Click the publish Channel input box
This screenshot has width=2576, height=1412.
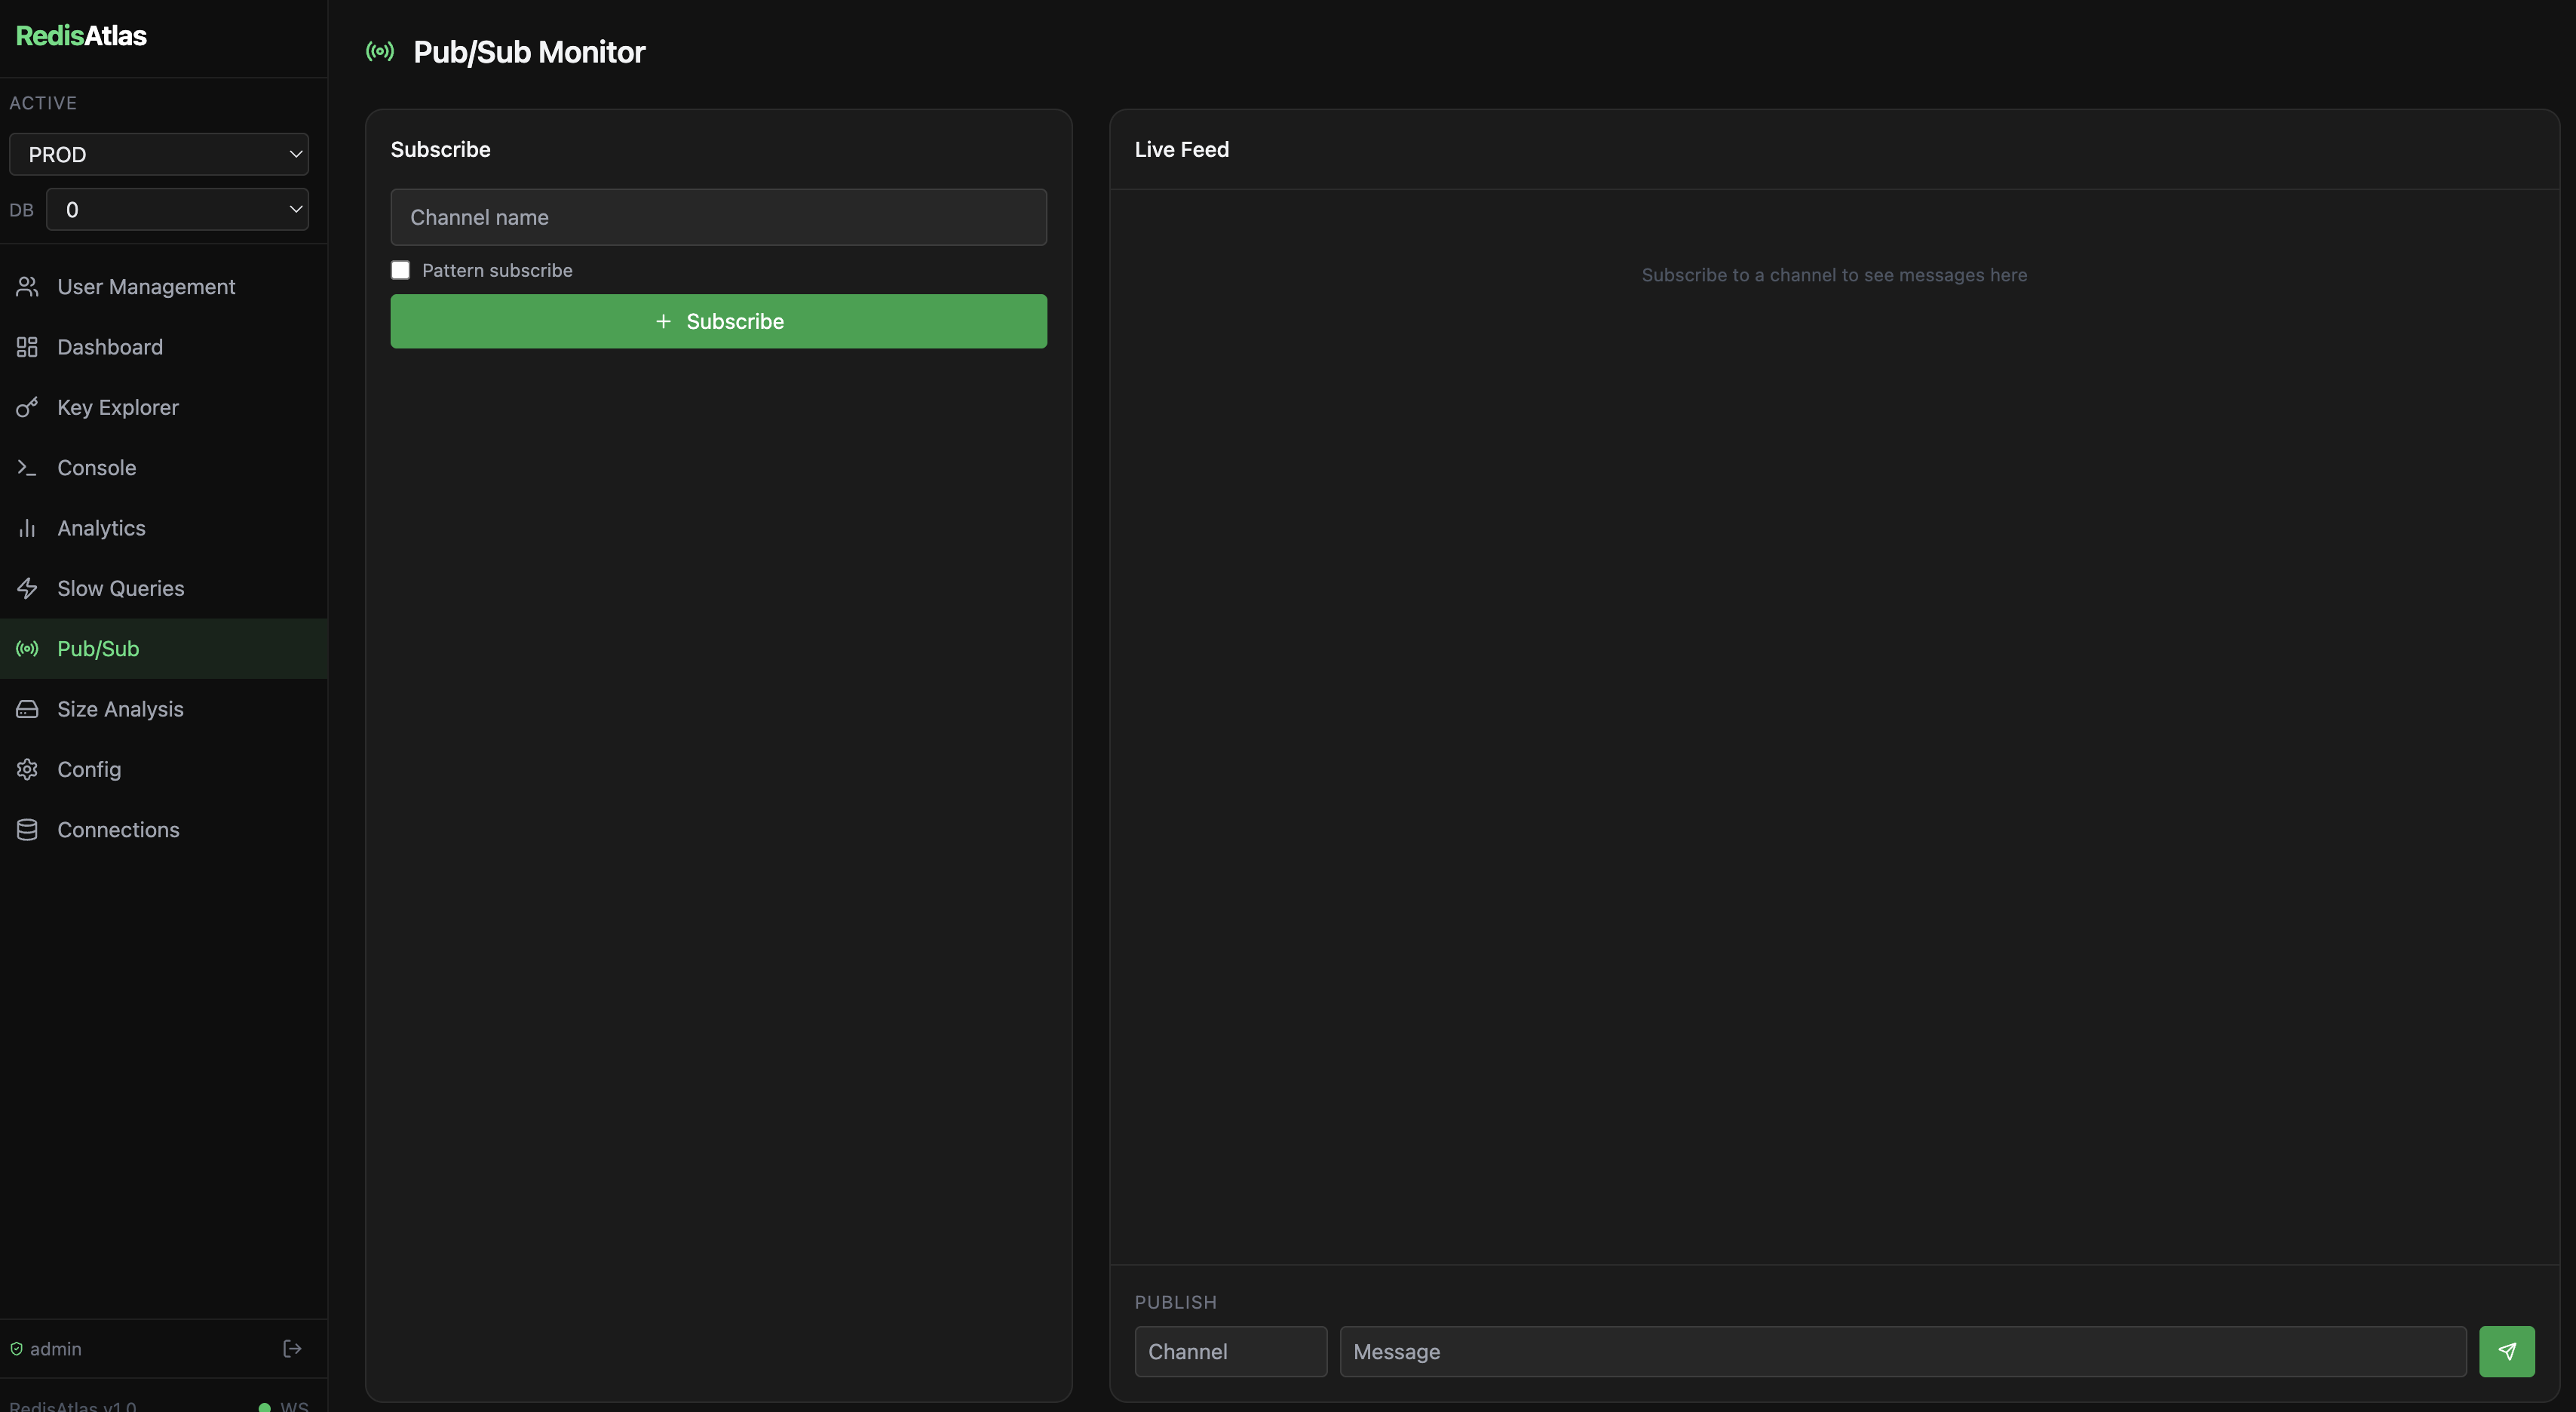(x=1230, y=1351)
